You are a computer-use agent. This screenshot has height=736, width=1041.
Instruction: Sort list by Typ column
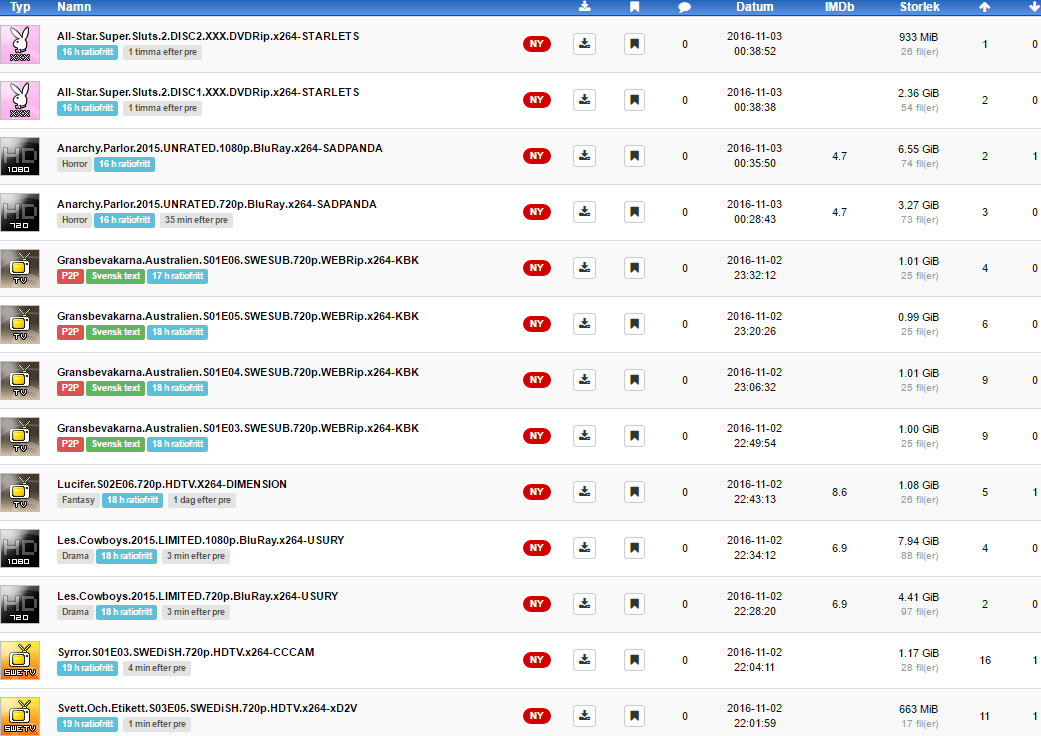pos(20,7)
